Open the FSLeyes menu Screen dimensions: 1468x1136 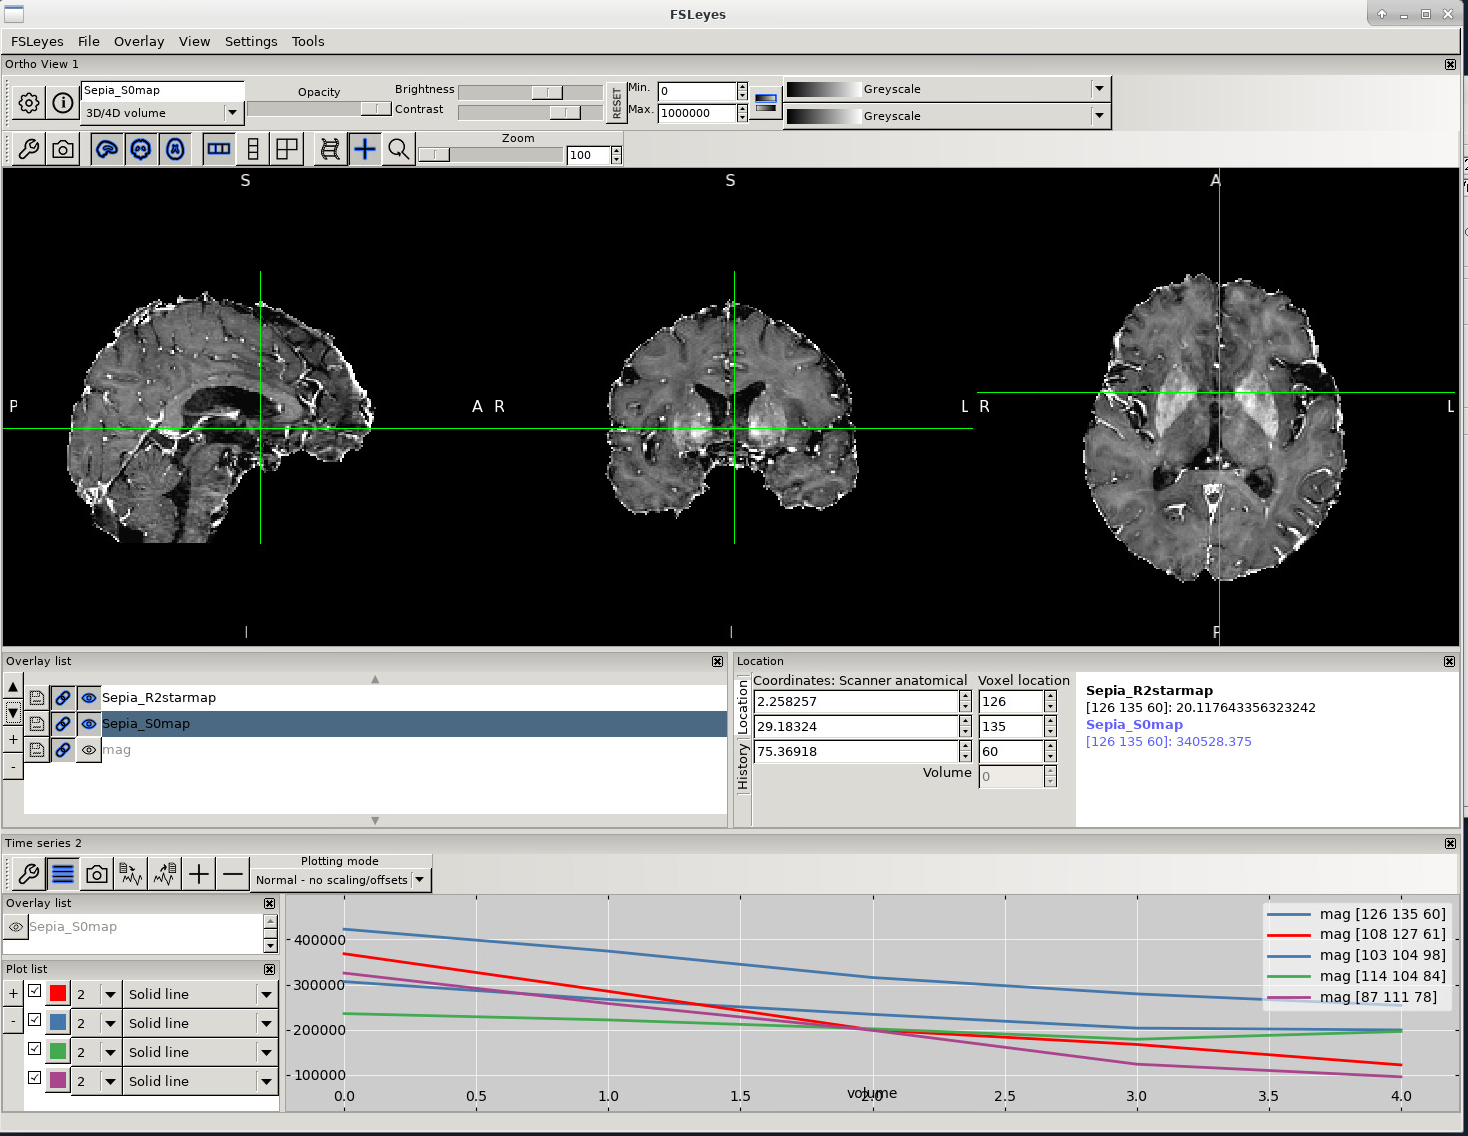click(x=37, y=41)
